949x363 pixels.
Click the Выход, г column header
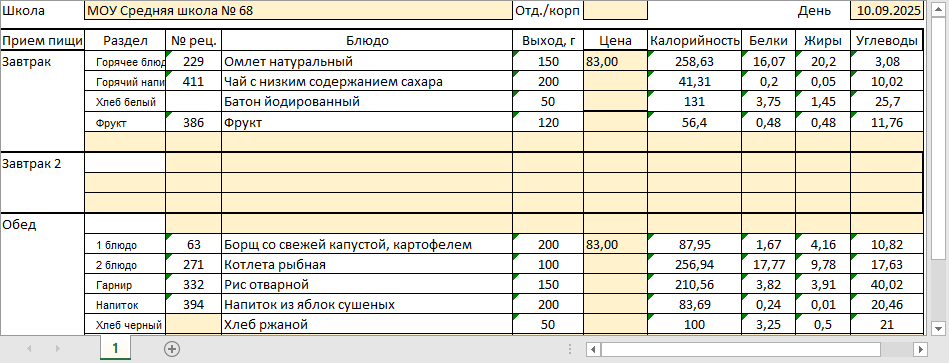pos(548,41)
